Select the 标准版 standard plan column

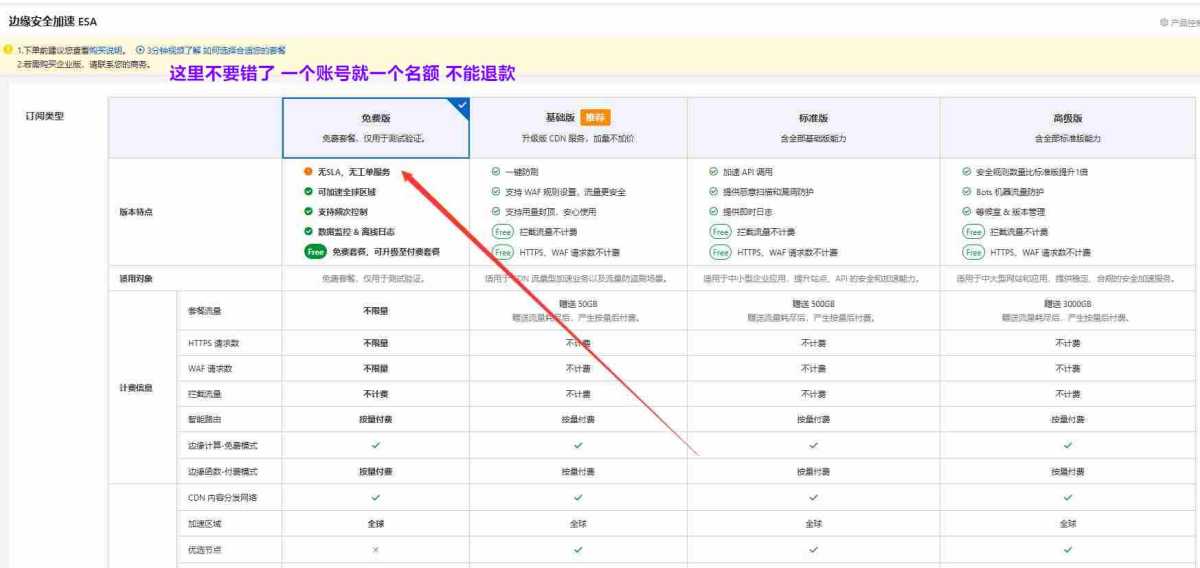click(x=813, y=127)
